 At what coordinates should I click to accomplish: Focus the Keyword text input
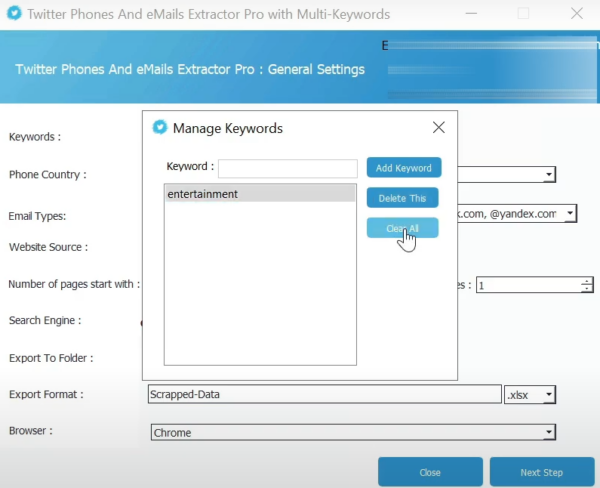[287, 168]
